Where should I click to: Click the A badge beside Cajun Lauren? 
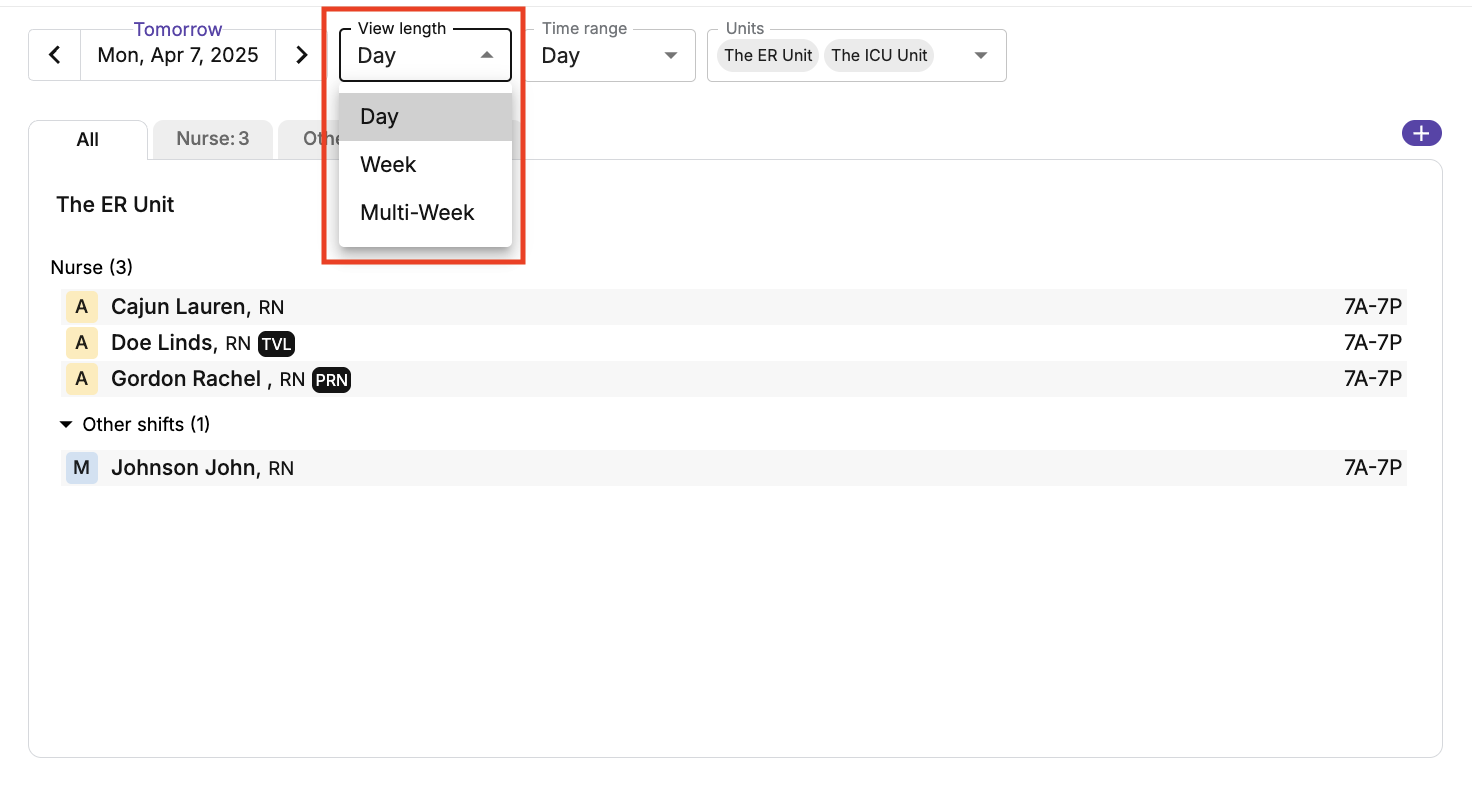(81, 307)
